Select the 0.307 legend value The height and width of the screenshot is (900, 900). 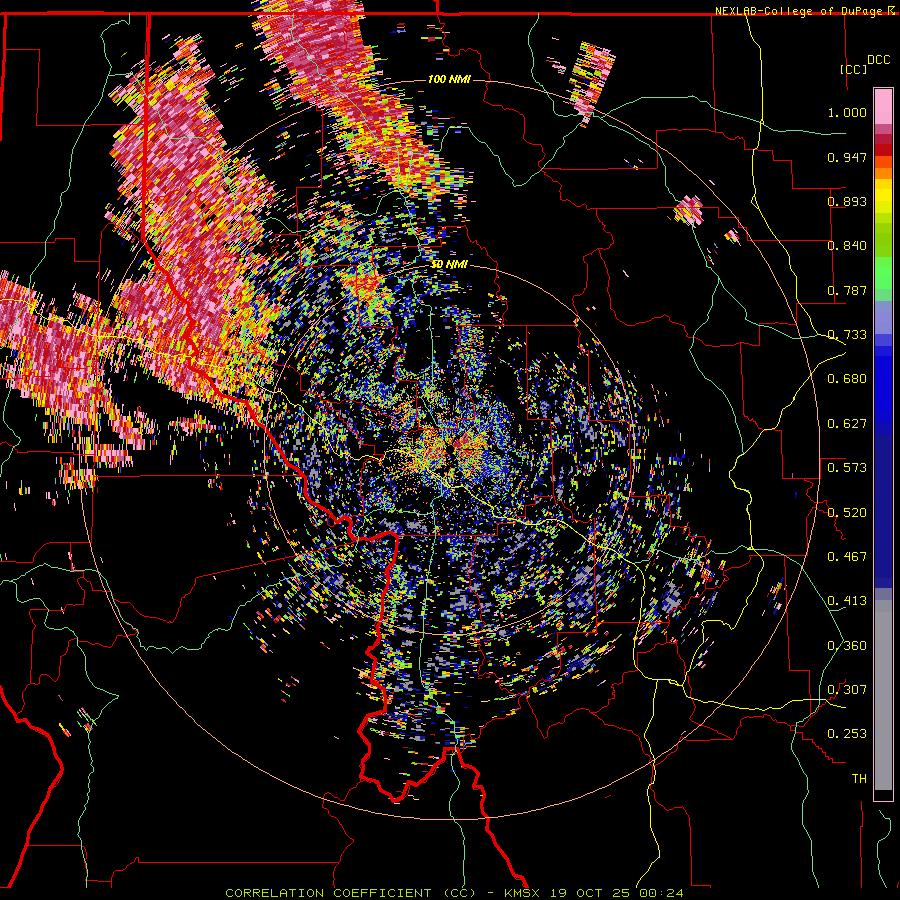[x=847, y=690]
